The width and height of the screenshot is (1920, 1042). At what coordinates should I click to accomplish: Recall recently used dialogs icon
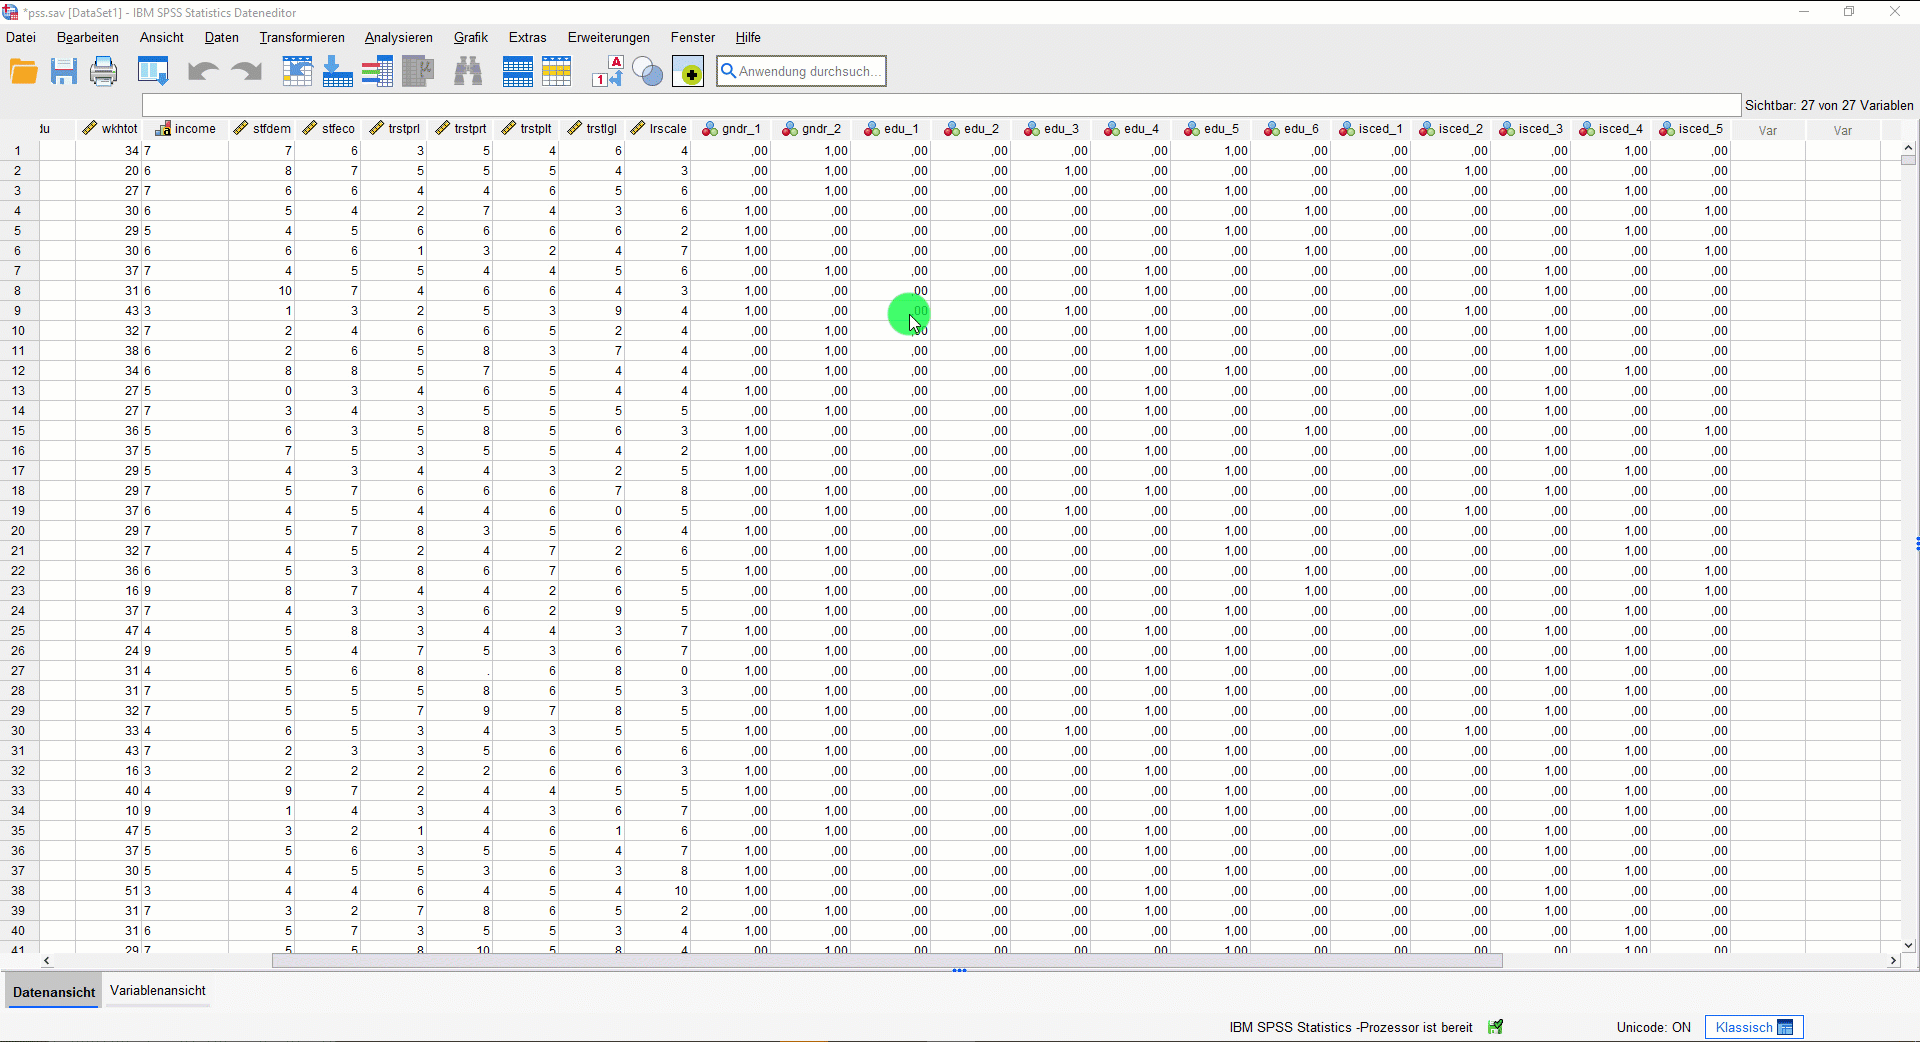point(153,72)
